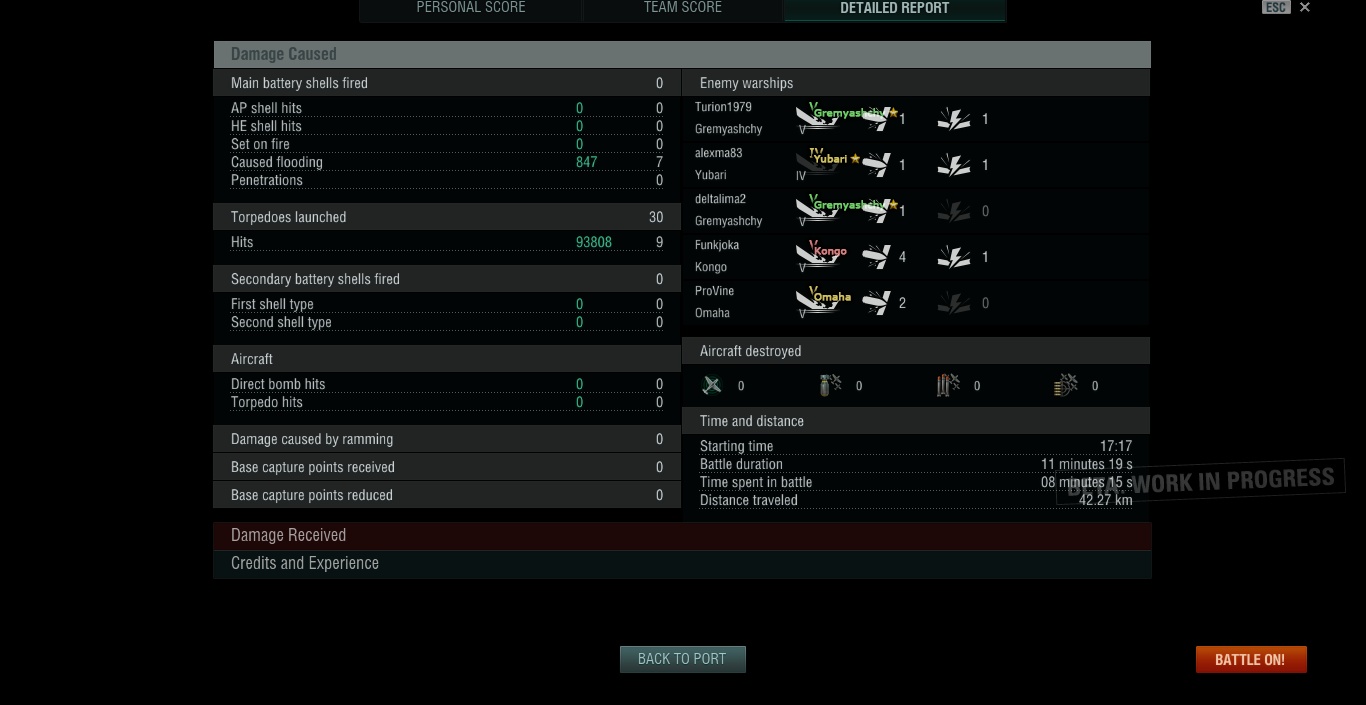Click torpedo hit icon in Funkjoka row

877,257
